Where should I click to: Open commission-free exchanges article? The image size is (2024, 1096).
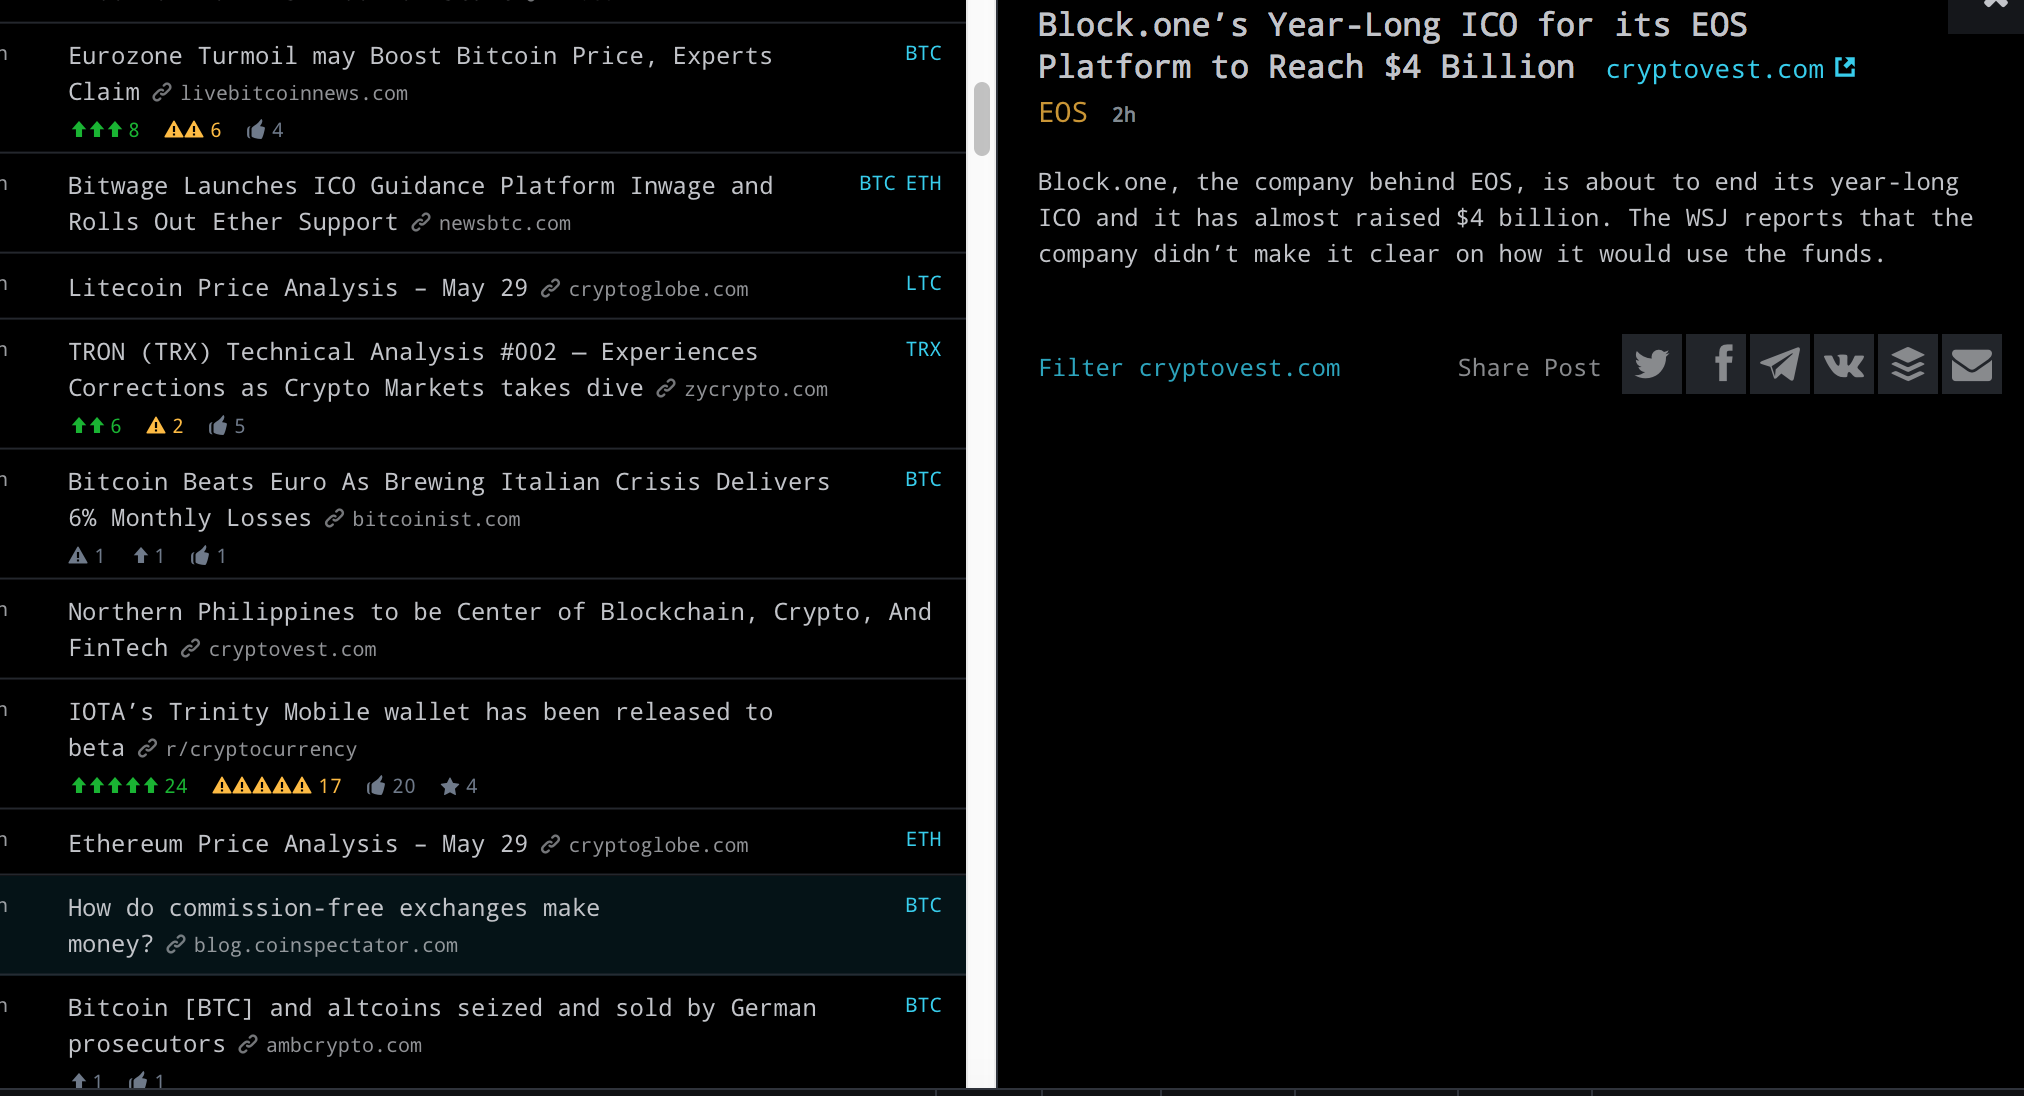point(333,908)
